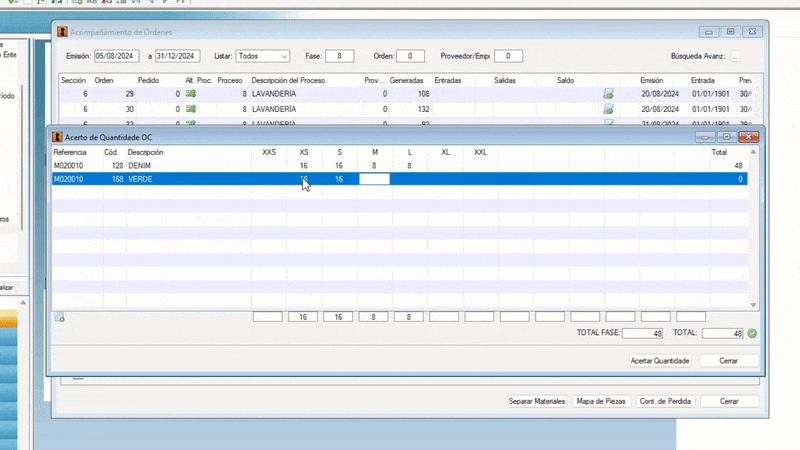Click the L quantity 8 in DENIM row
This screenshot has width=800, height=450.
(409, 166)
